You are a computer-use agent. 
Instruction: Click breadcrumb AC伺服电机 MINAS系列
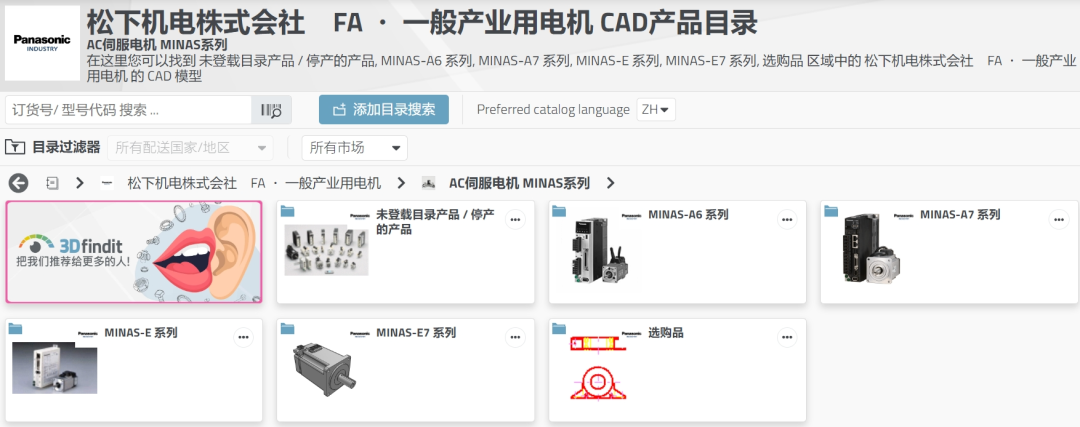click(x=519, y=183)
